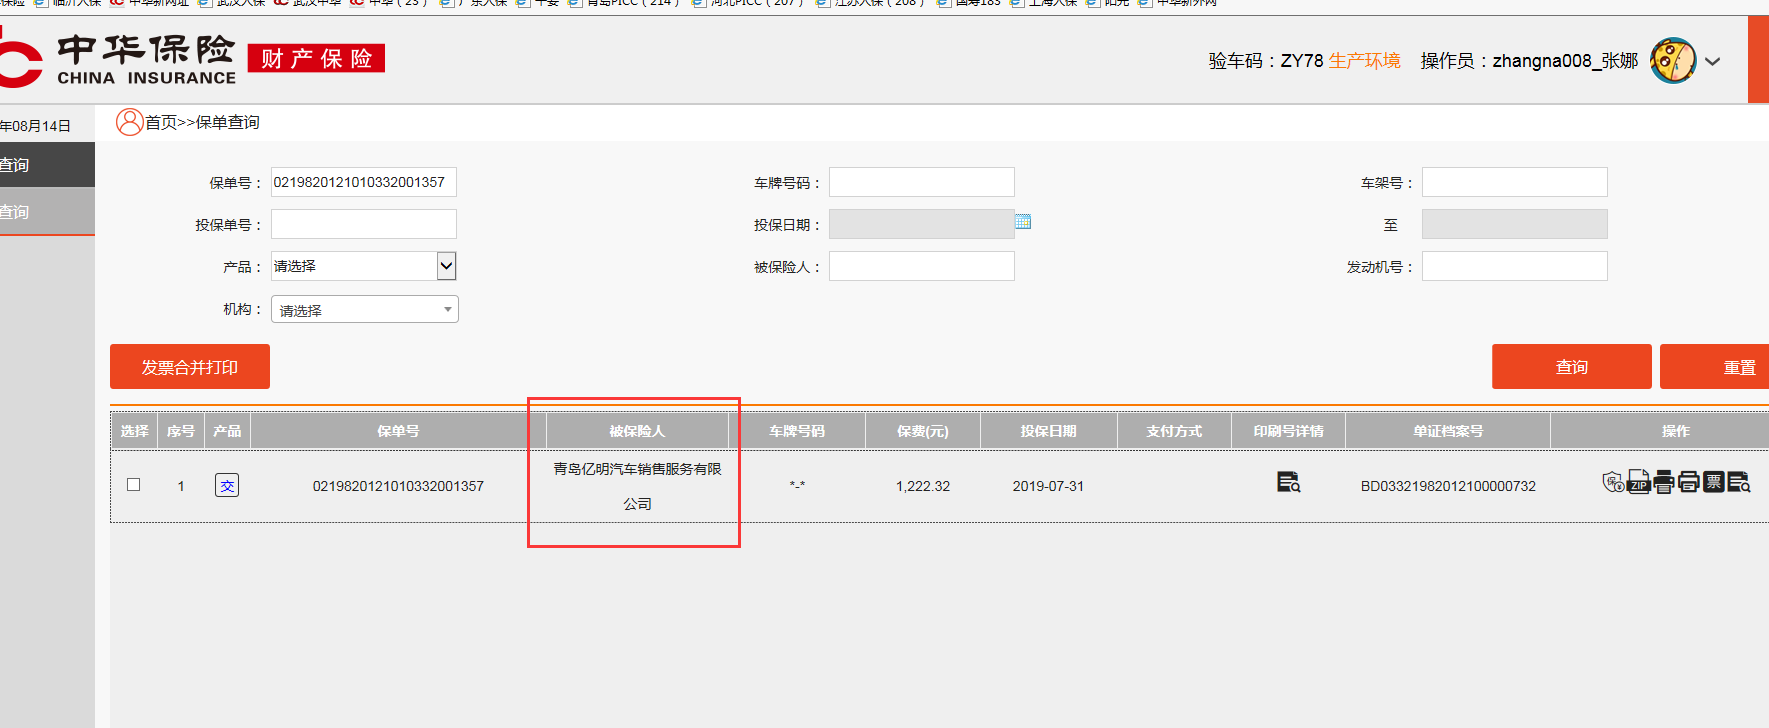Screen dimensions: 1769x728
Task: Click the orange 查询 search button
Action: tap(1572, 367)
